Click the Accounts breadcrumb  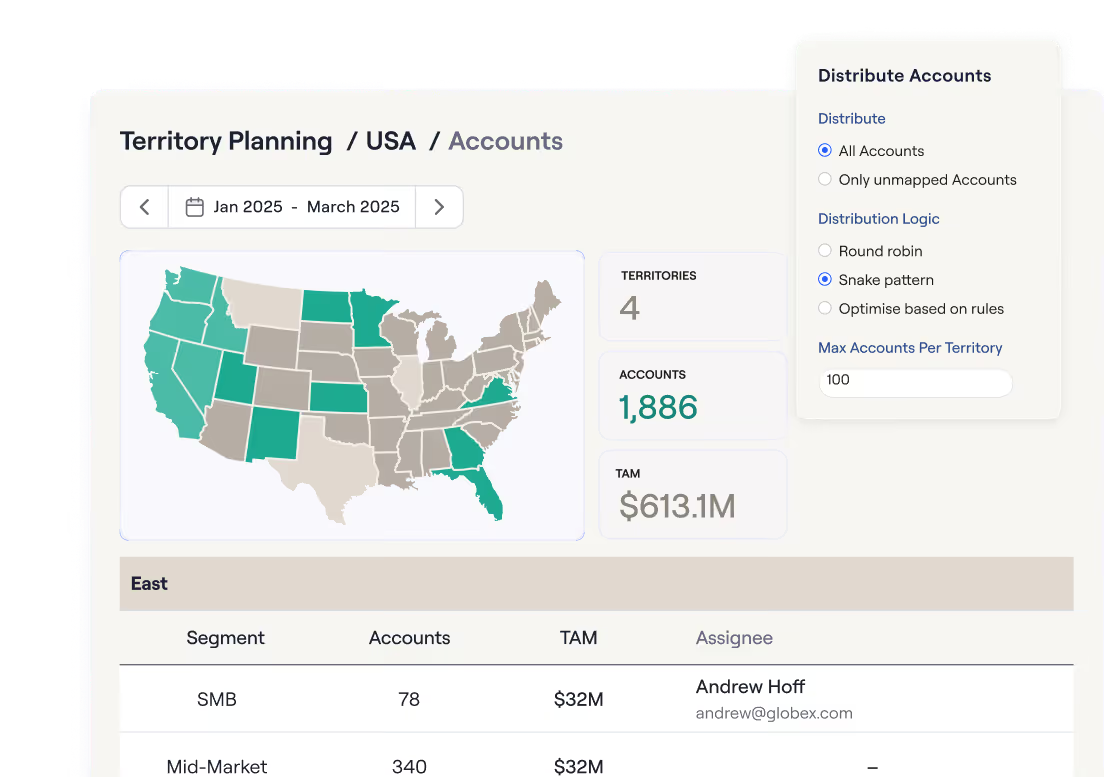506,141
